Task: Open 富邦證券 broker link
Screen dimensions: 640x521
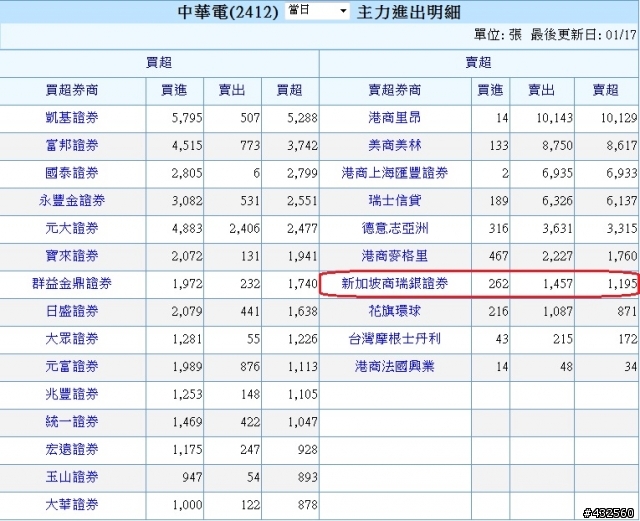Action: [72, 146]
